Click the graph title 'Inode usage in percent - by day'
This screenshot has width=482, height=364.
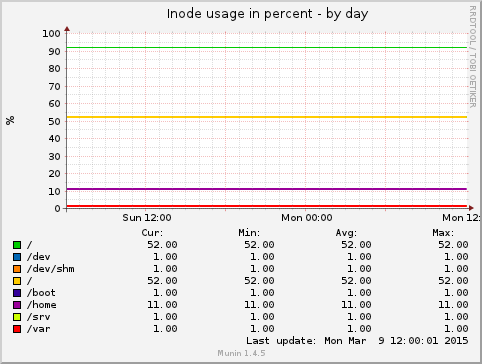click(267, 14)
